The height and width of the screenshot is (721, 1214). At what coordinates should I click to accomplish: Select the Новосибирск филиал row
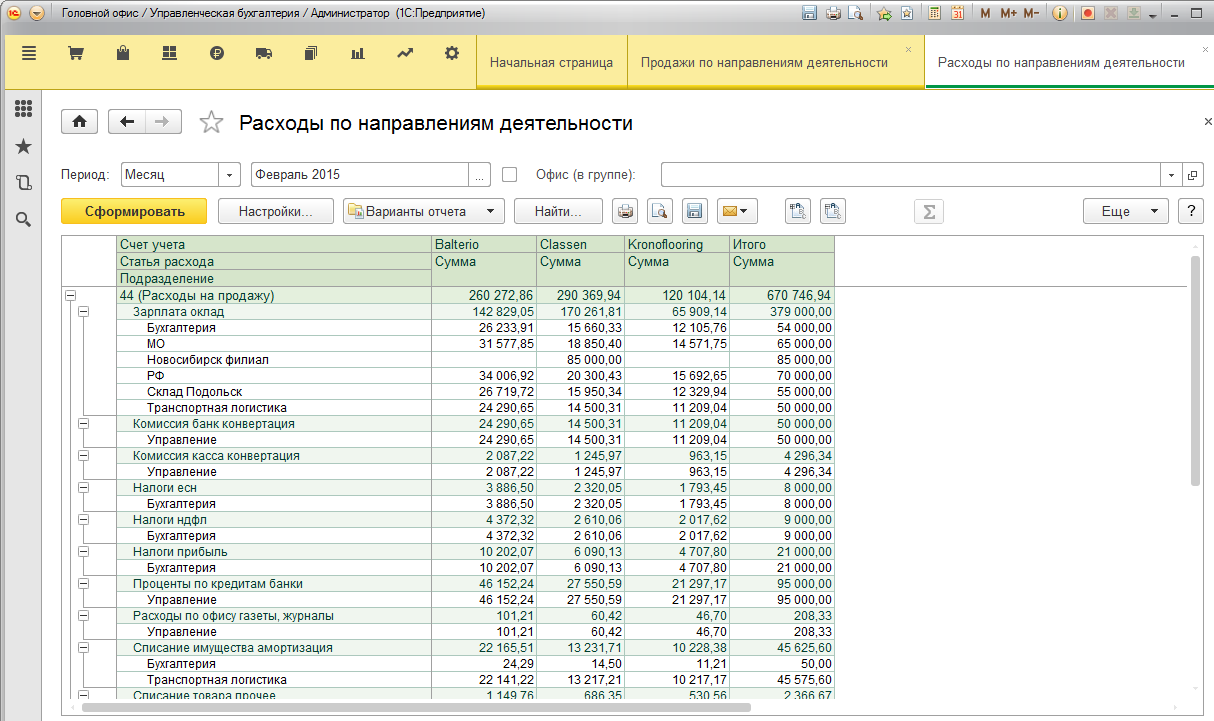tap(475, 360)
